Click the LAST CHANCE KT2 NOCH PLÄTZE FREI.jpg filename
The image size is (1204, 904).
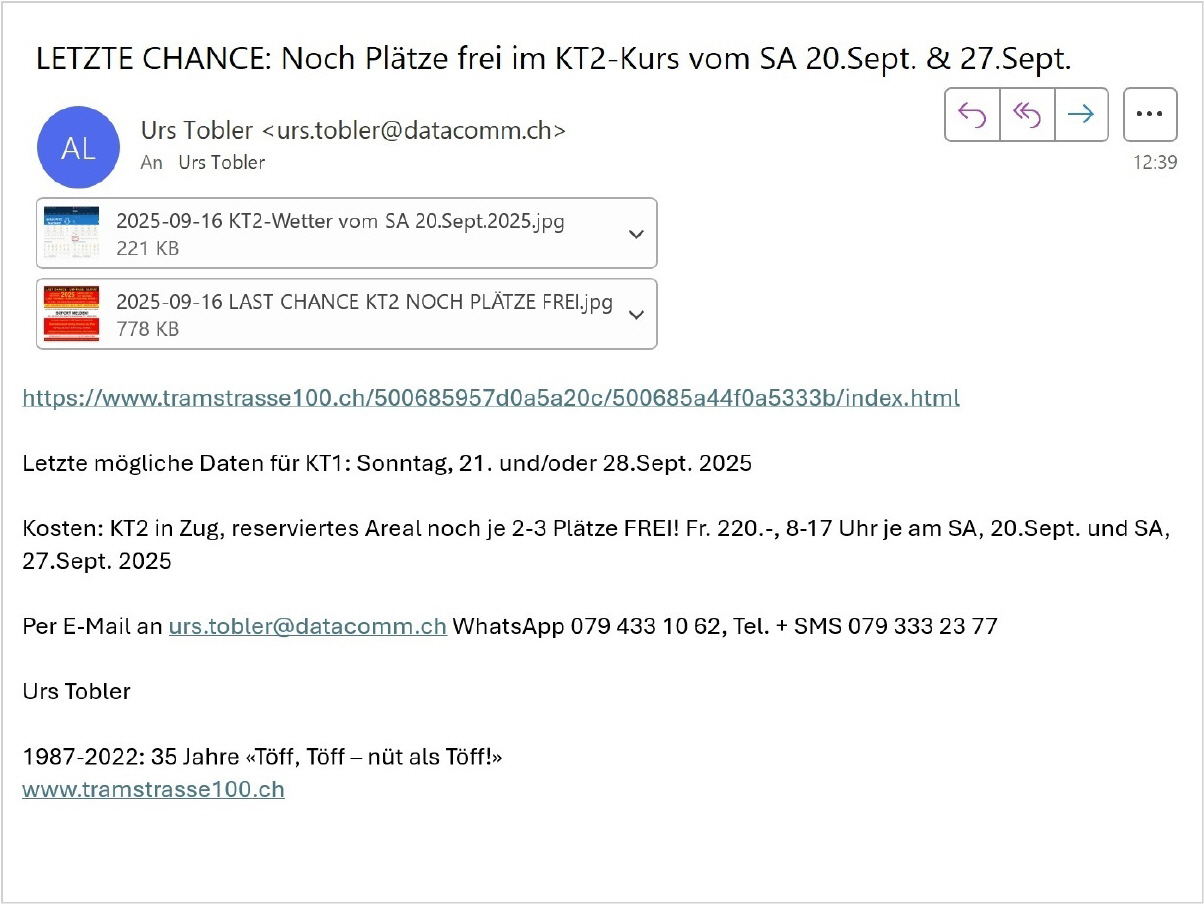pos(364,302)
